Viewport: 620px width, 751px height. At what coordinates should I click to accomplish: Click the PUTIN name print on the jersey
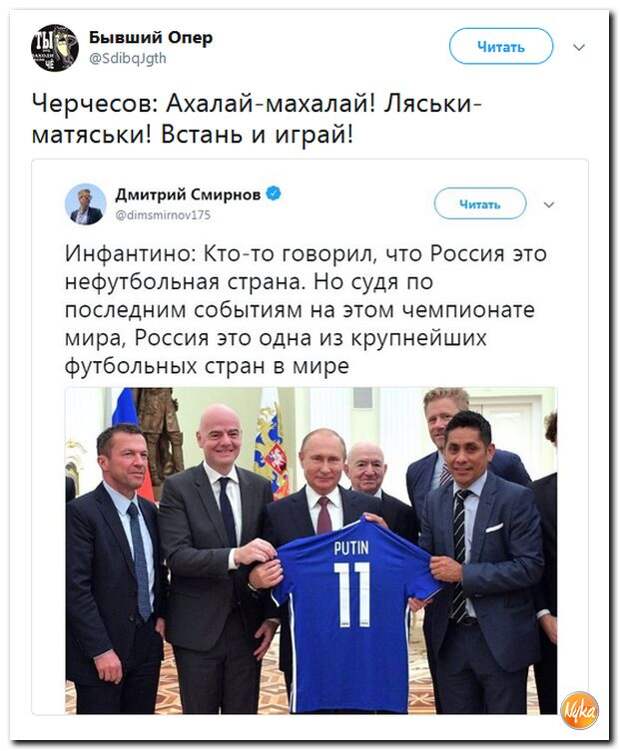click(352, 547)
